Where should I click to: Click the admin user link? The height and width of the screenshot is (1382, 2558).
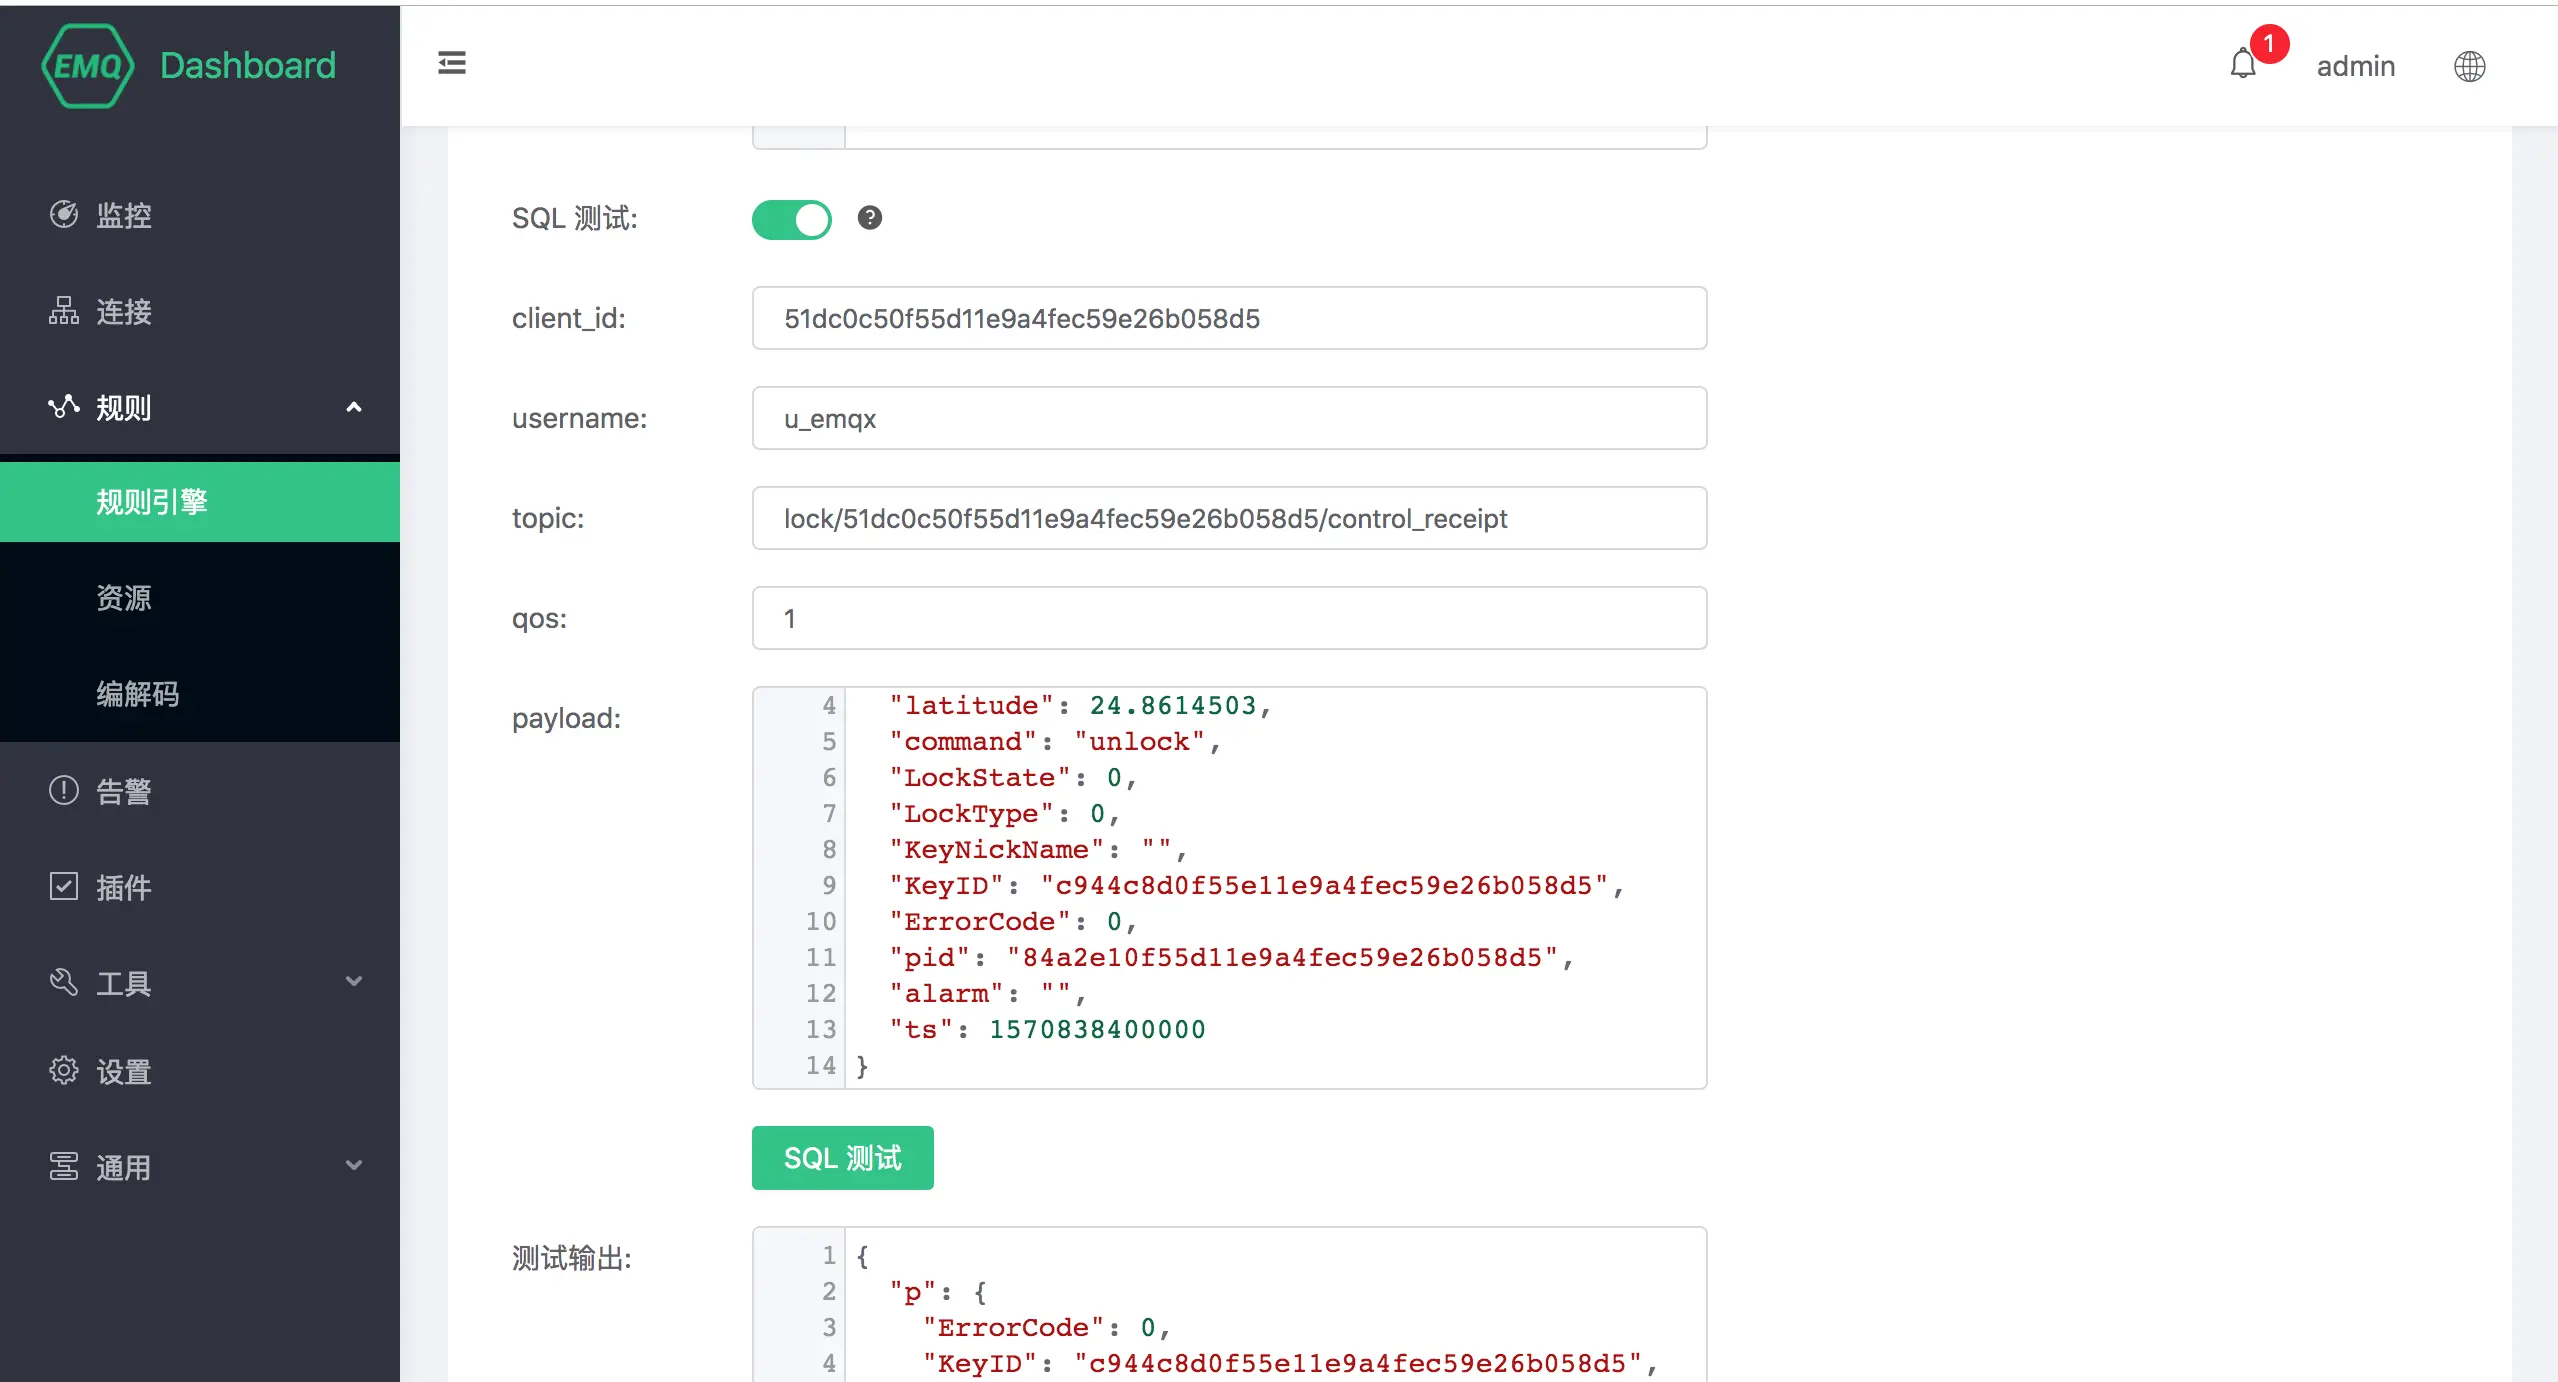2355,66
